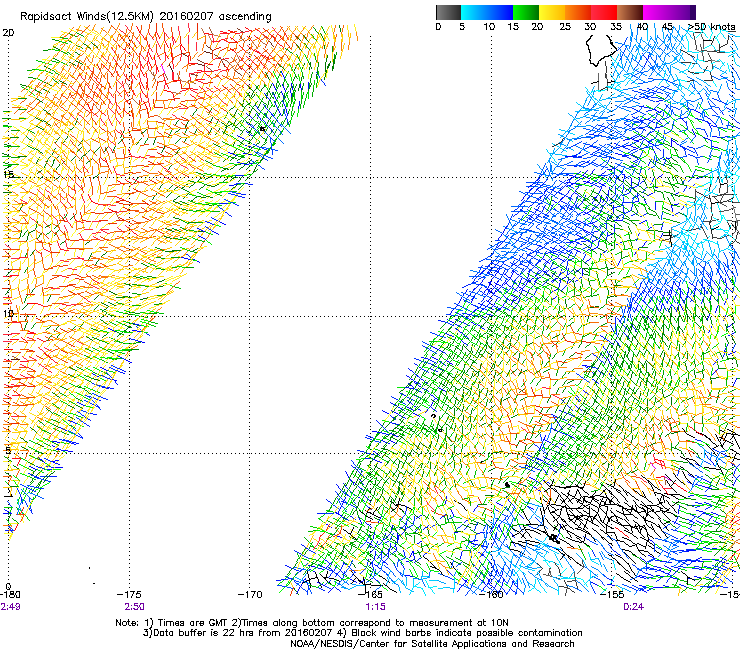Screen dimensions: 740x650
Task: Click the red 30-35 knots legend swatch
Action: point(604,12)
